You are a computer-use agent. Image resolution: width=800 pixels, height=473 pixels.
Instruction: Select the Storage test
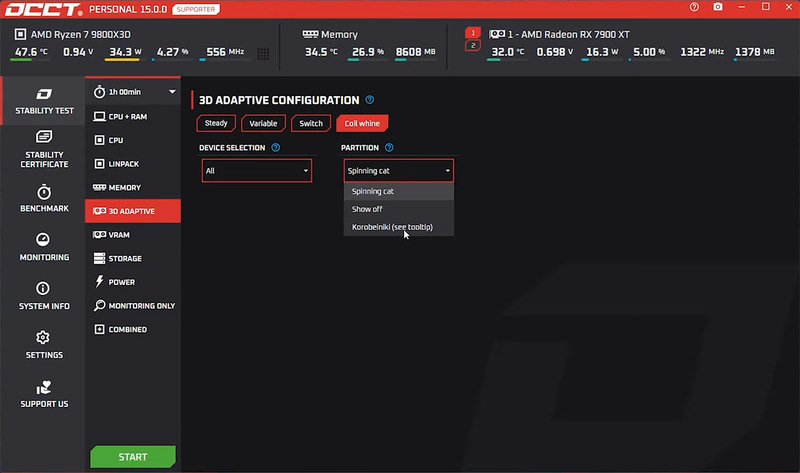[x=133, y=258]
